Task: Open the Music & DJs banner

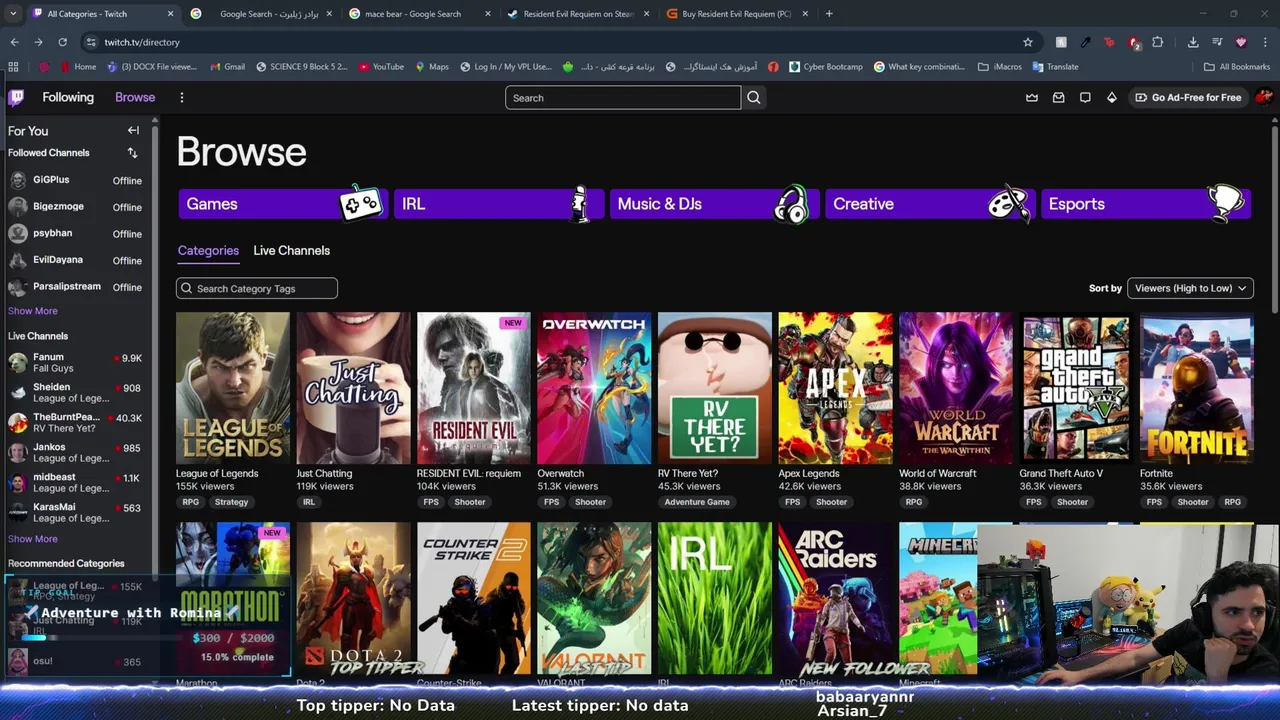Action: click(x=714, y=204)
